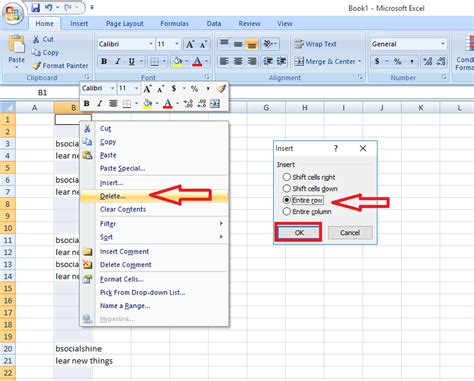Open ribbon Borders dropdown arrow
474x381 pixels.
point(164,61)
